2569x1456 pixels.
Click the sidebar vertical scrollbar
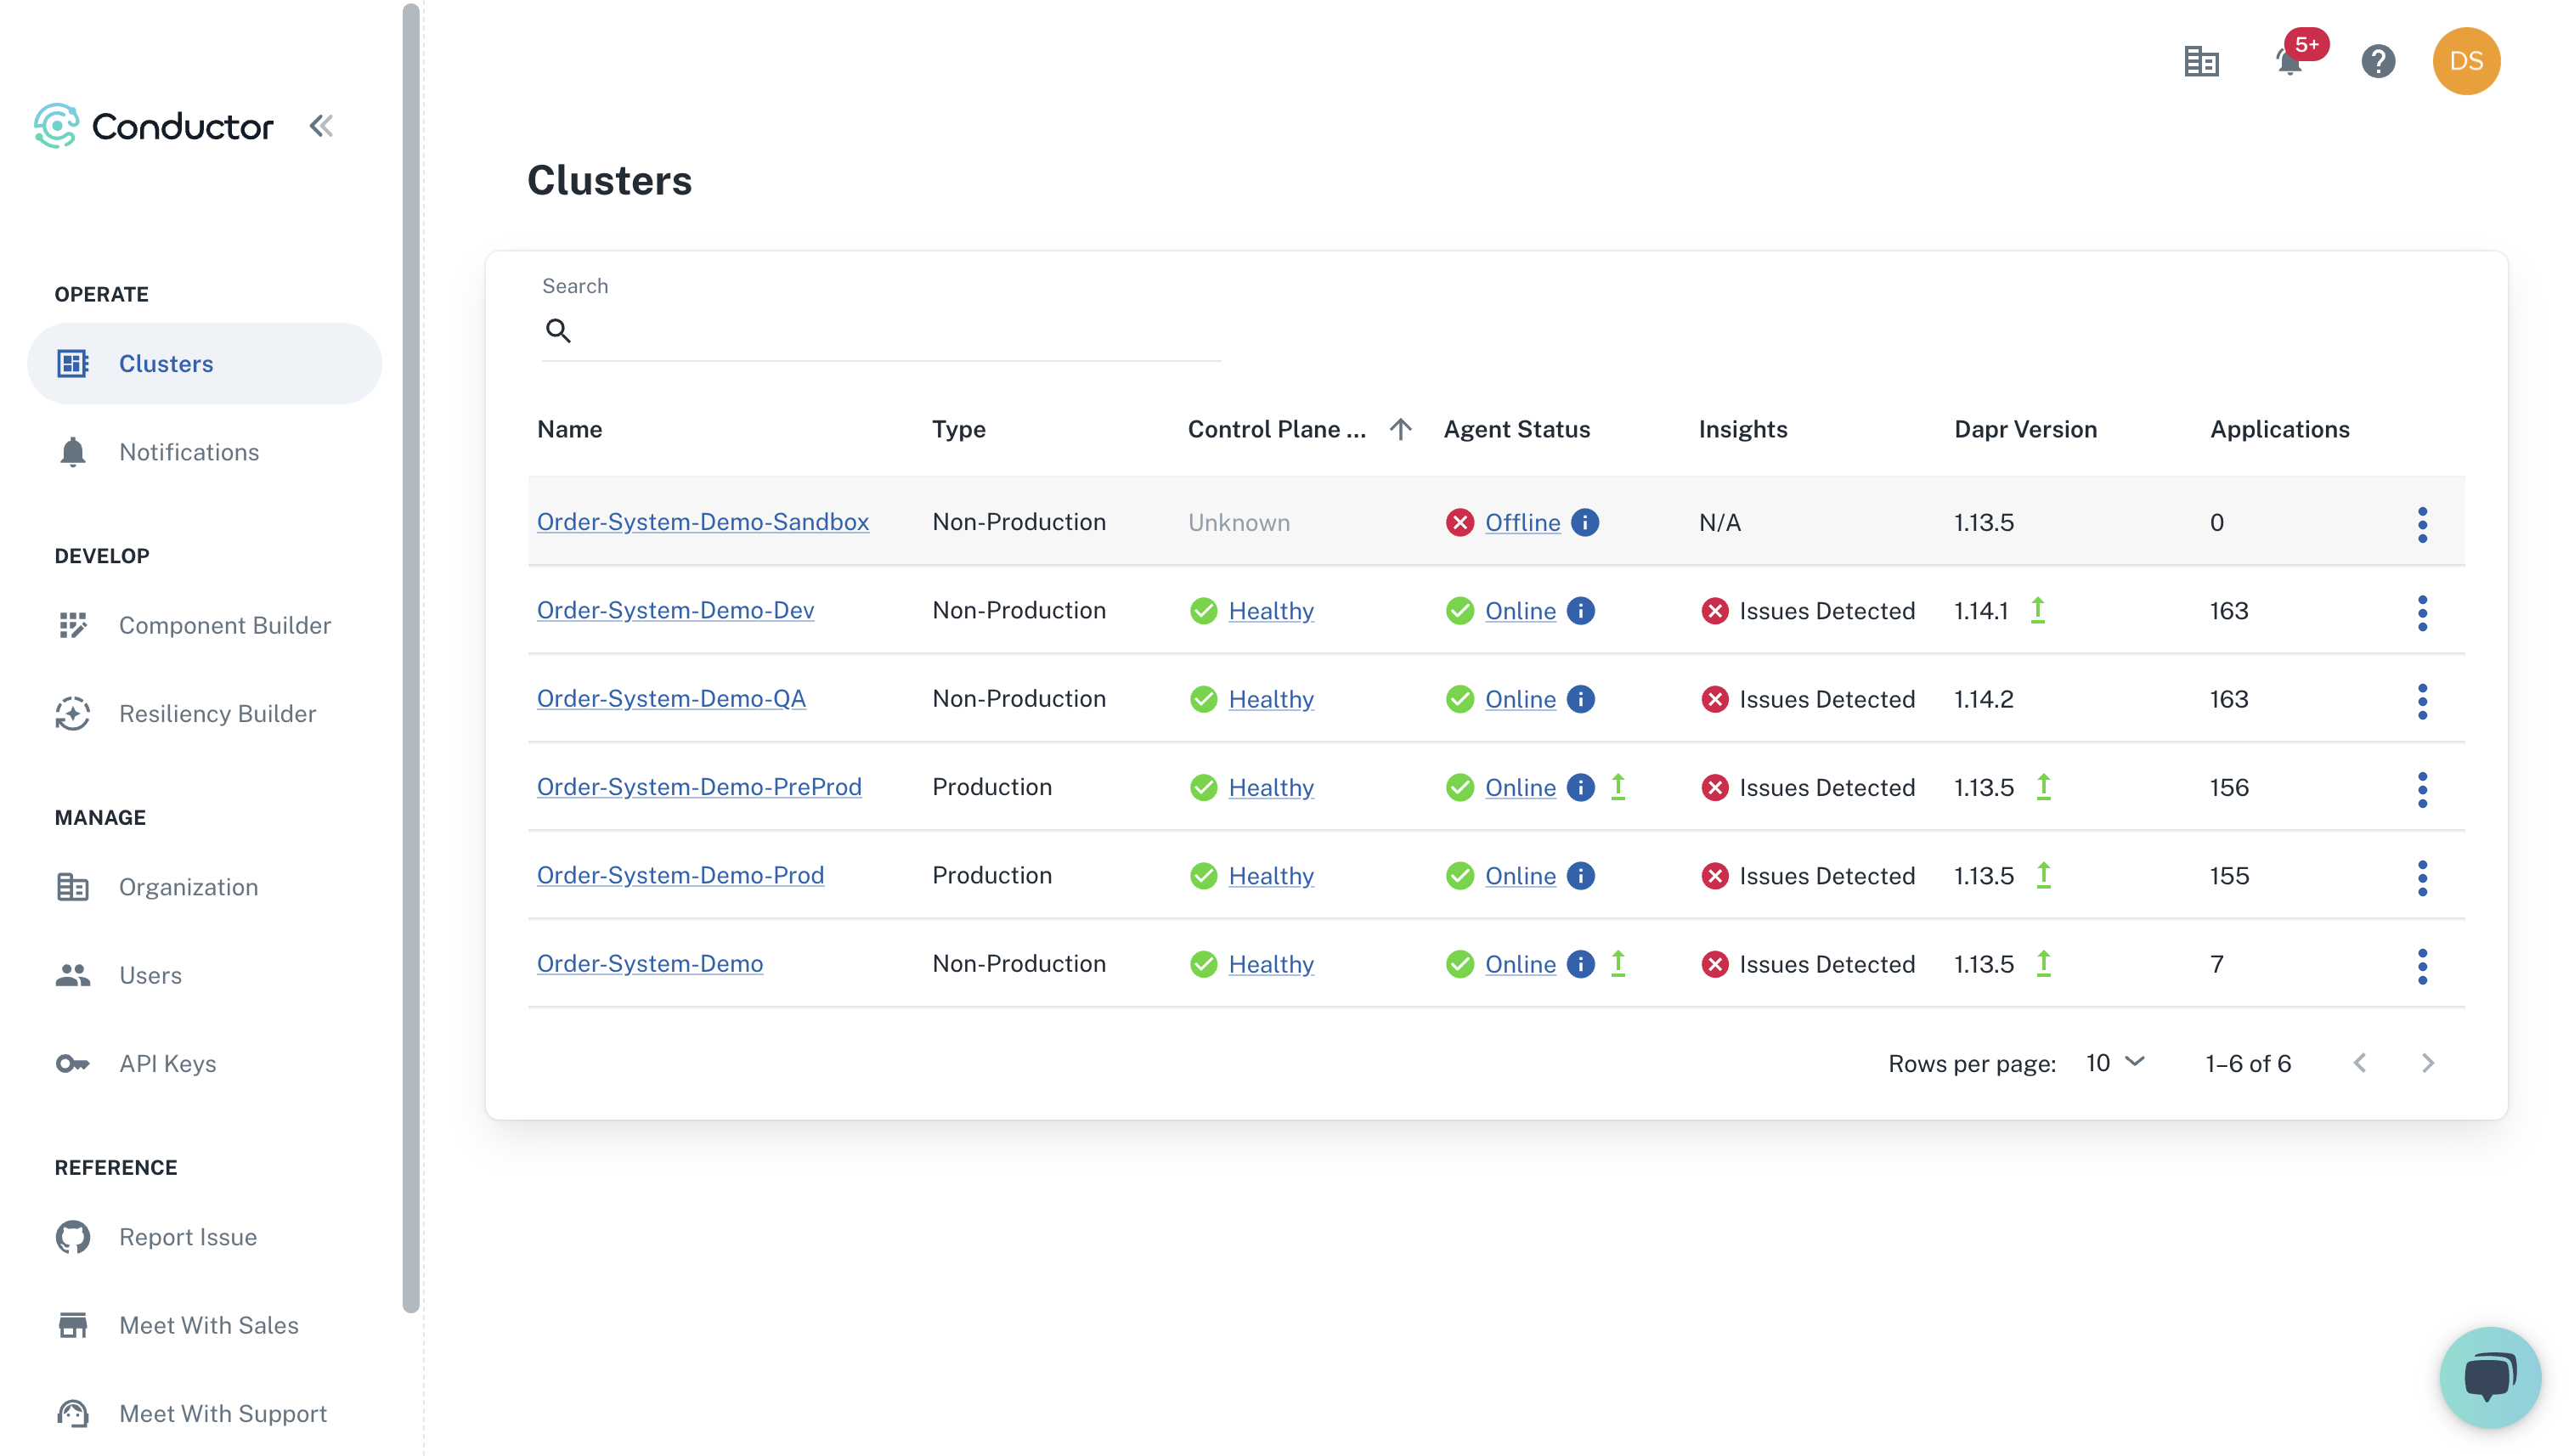pos(410,657)
